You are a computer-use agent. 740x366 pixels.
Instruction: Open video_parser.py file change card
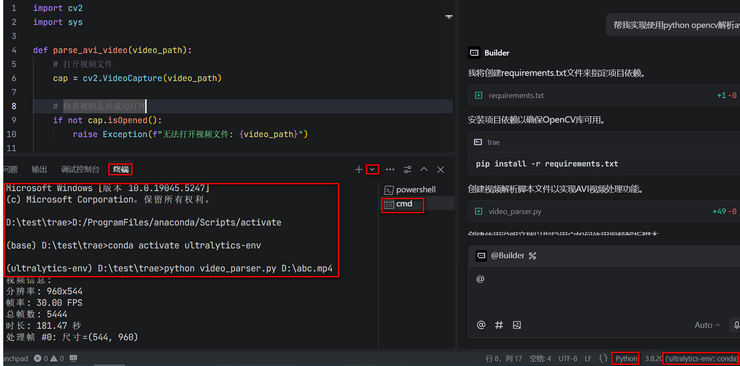[604, 211]
